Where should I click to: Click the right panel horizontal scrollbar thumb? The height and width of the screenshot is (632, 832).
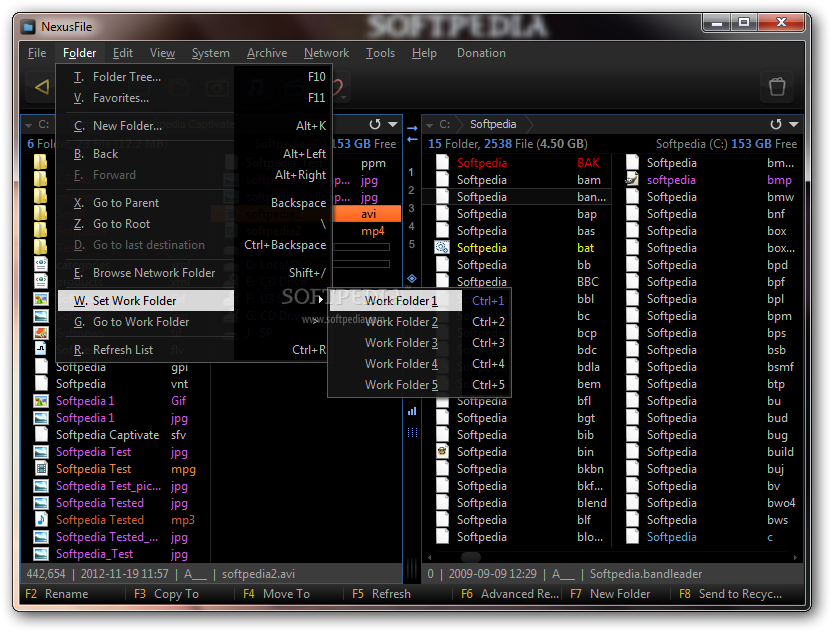point(471,557)
